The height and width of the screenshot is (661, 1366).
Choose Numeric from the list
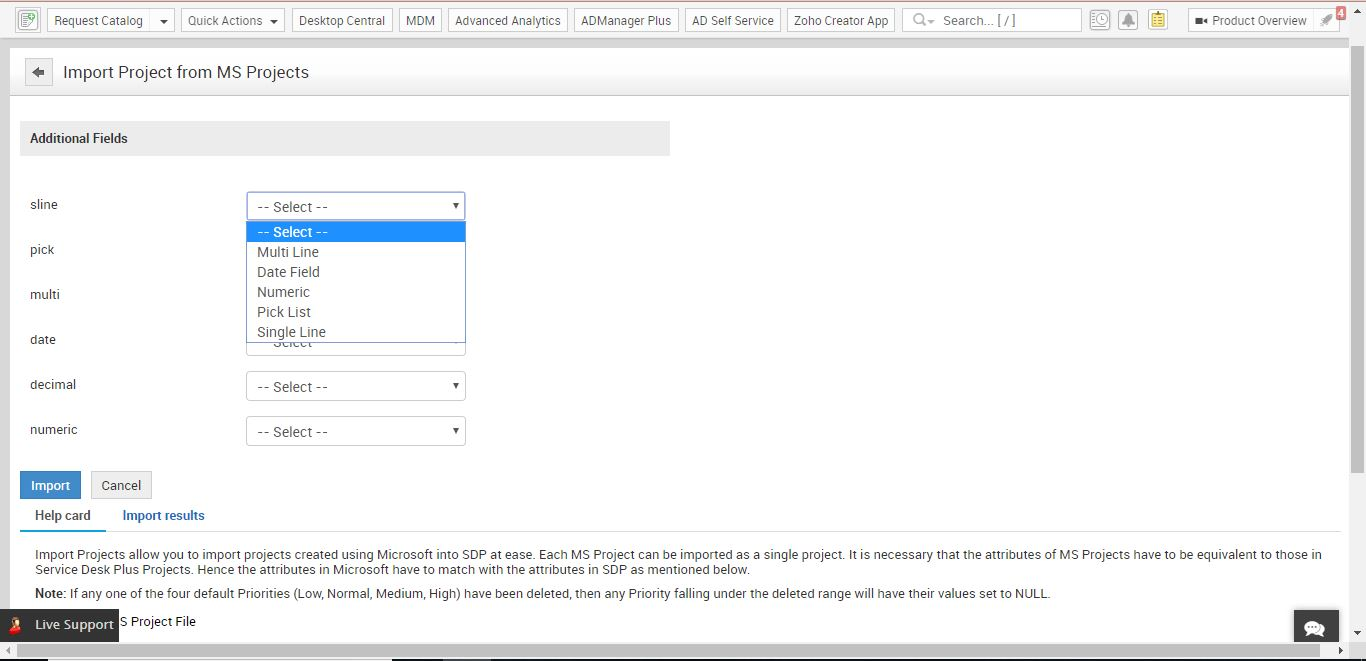[356, 292]
